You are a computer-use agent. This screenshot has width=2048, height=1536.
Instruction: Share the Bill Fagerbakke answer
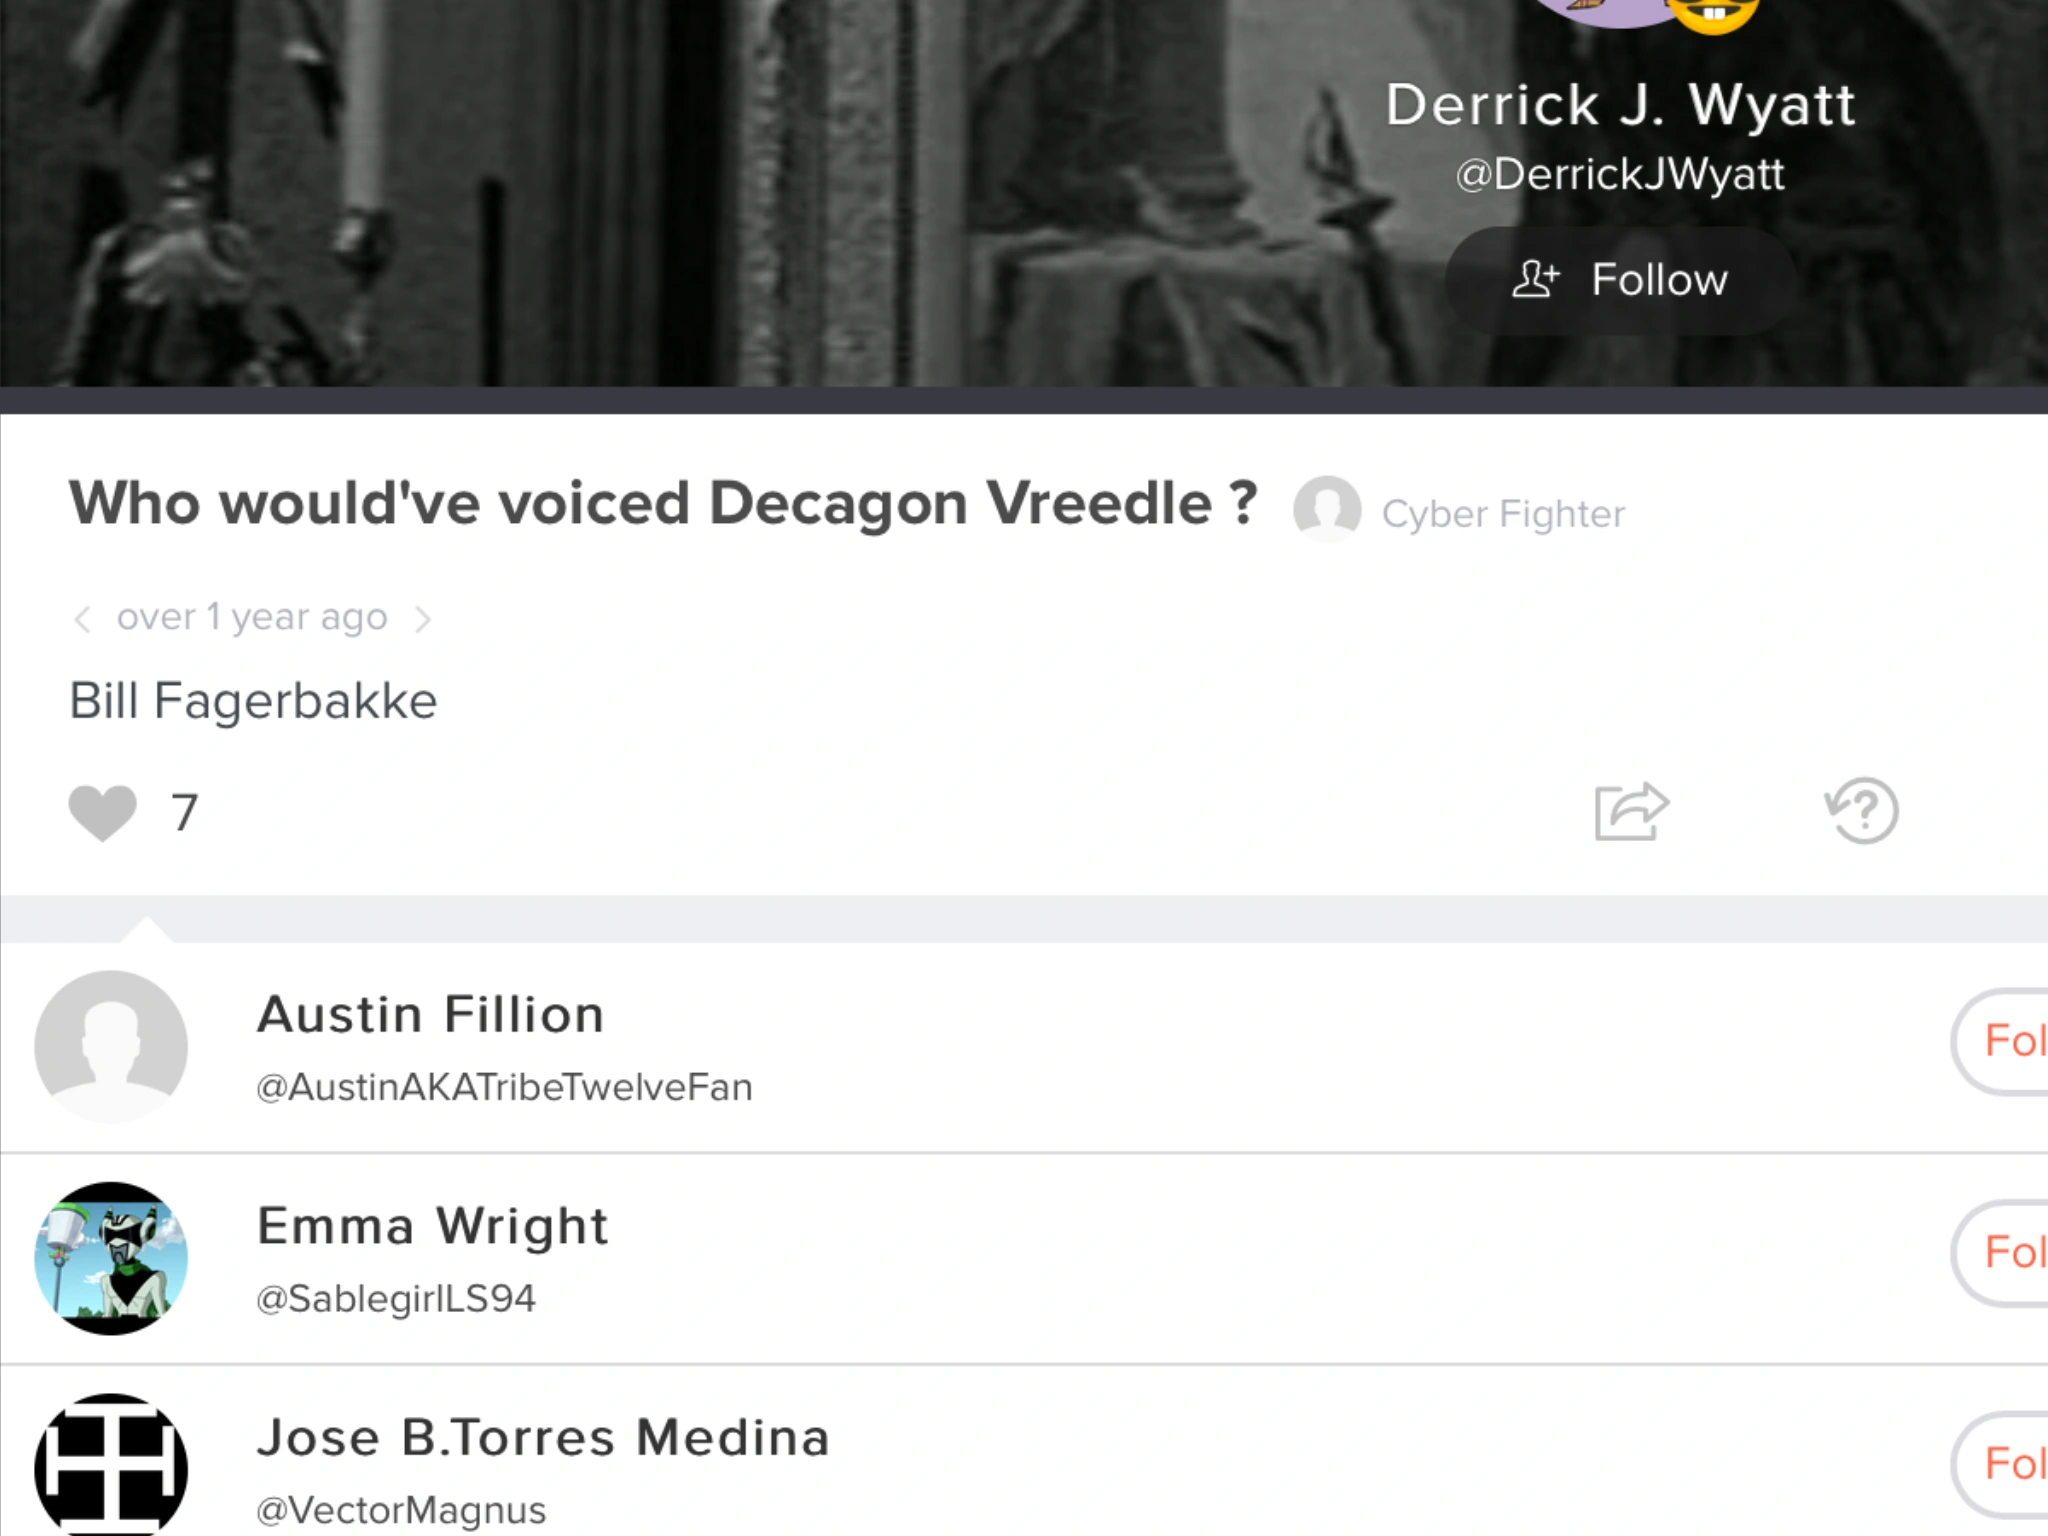click(1631, 810)
